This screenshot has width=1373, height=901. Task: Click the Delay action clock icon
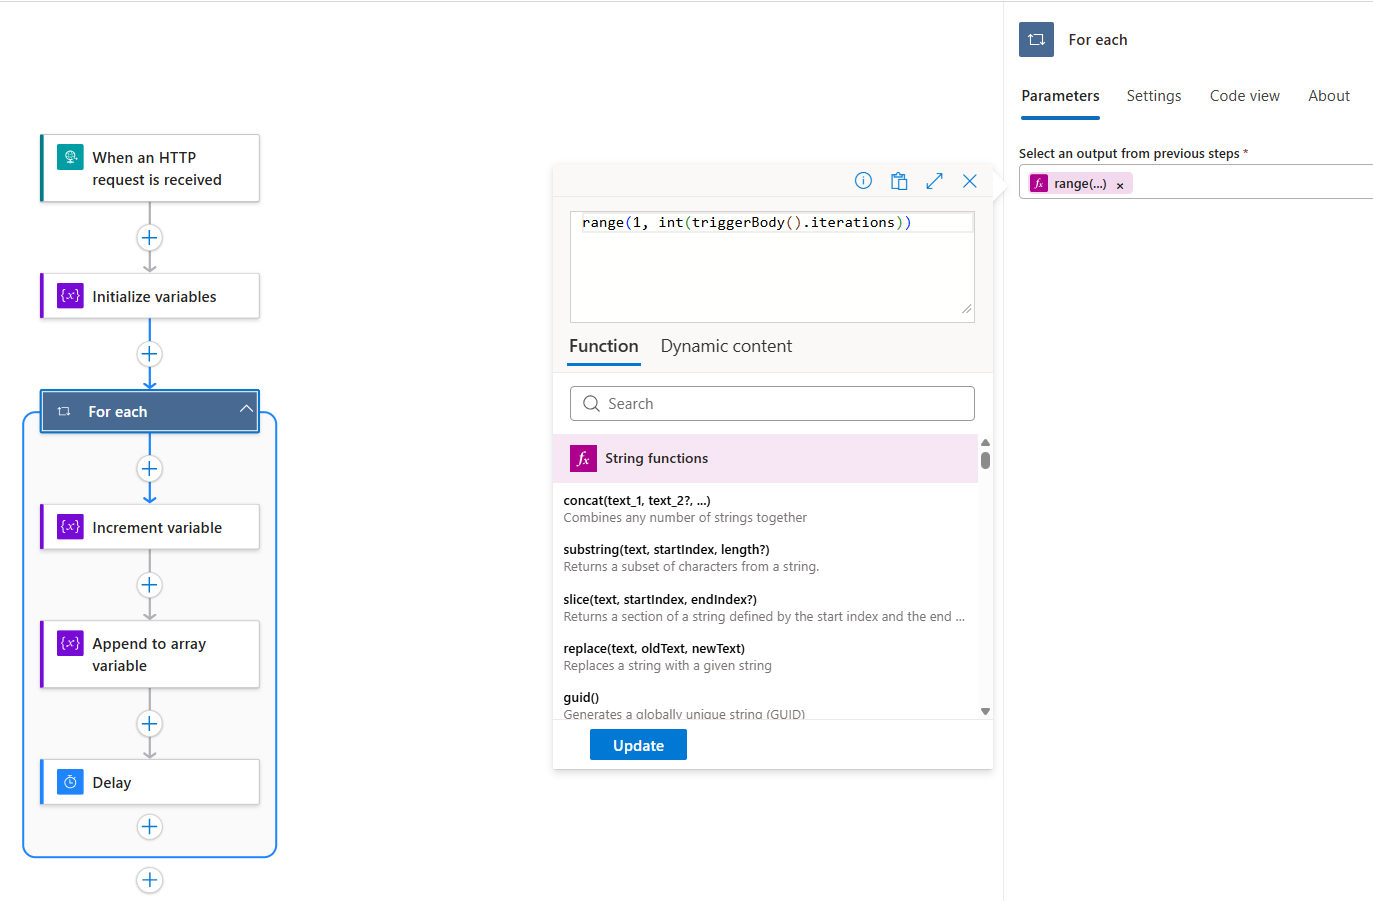click(70, 782)
